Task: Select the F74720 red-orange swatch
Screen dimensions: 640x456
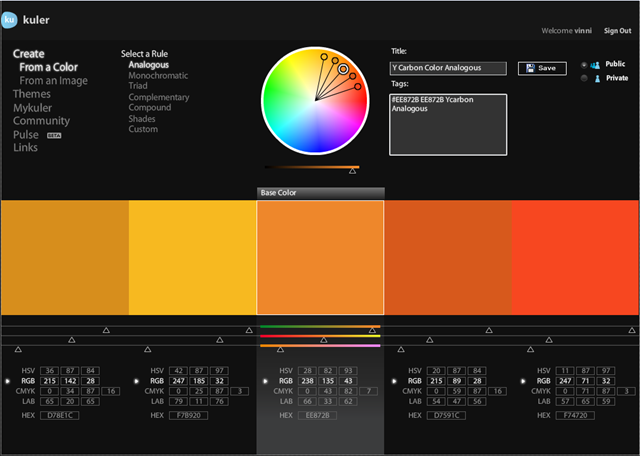Action: point(576,257)
